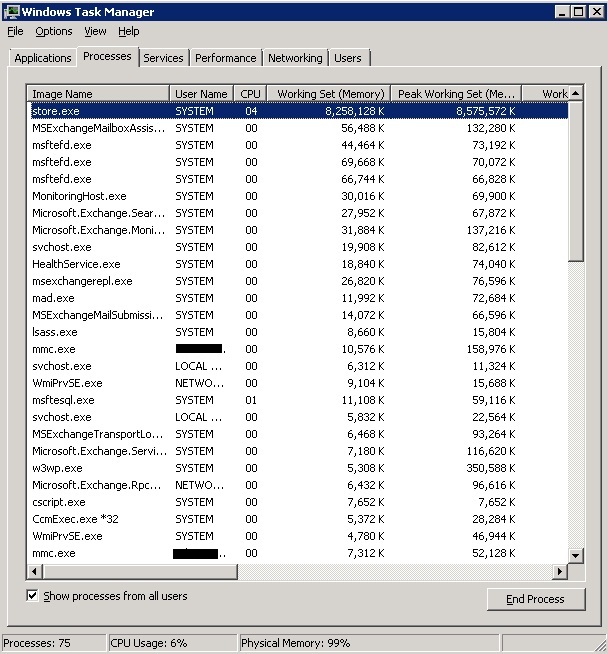
Task: Select mmc.exe with 10,576 K working set
Action: tap(299, 349)
